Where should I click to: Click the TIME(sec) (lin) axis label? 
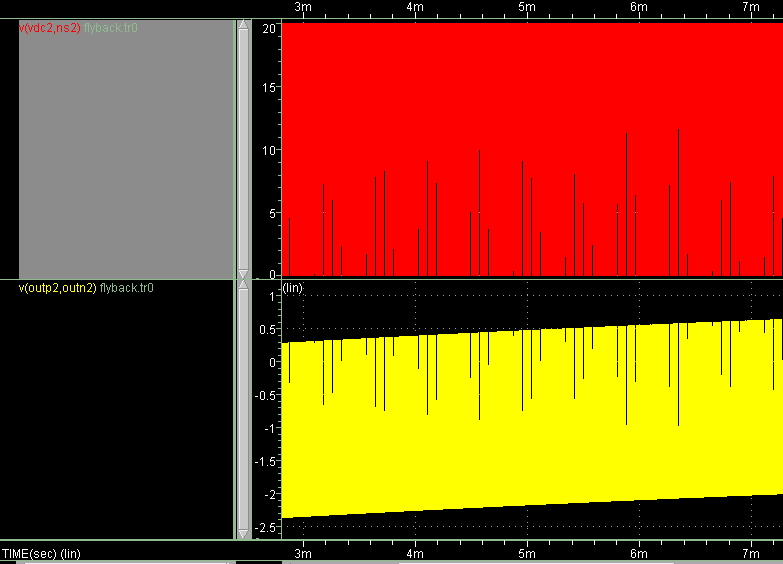[x=41, y=554]
